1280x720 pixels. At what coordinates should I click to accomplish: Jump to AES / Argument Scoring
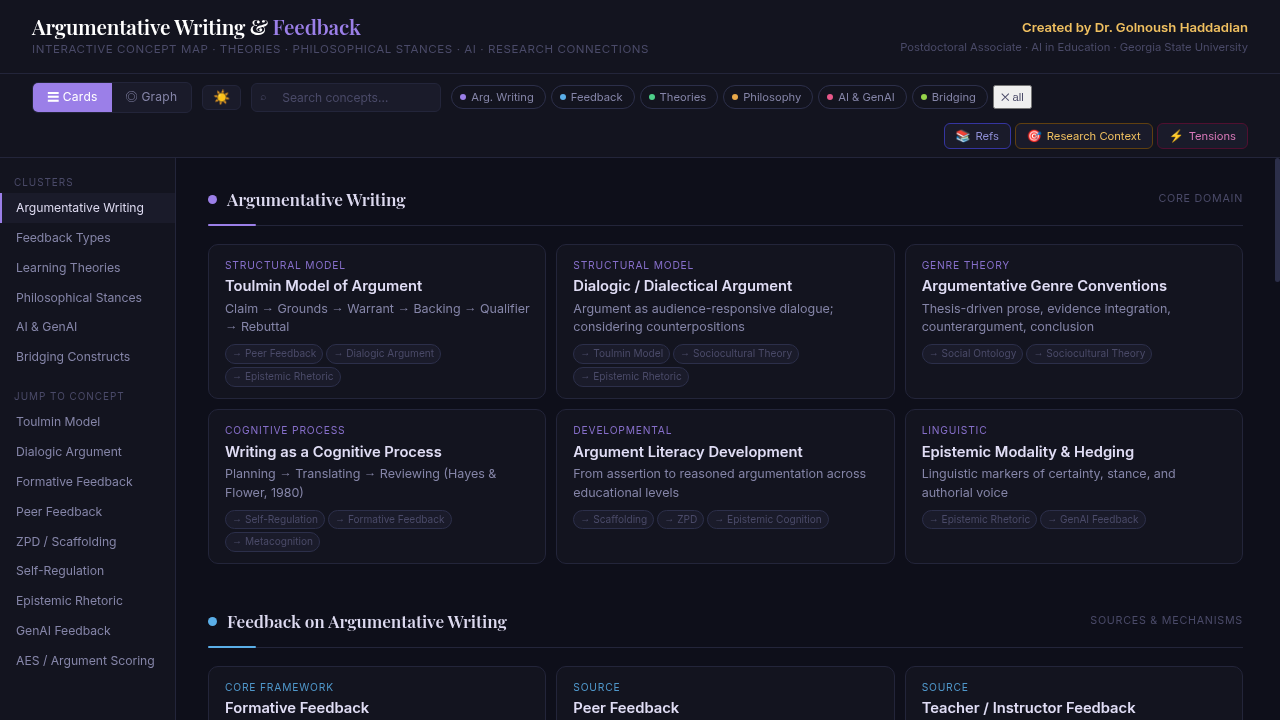88,661
